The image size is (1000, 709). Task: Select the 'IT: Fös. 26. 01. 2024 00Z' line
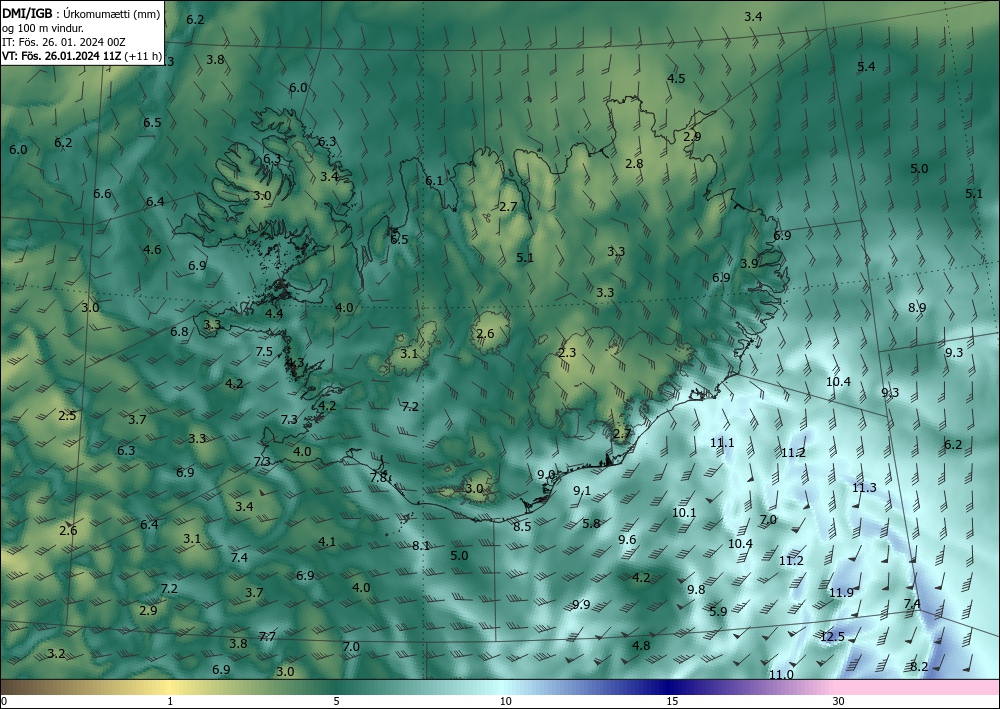coord(64,42)
